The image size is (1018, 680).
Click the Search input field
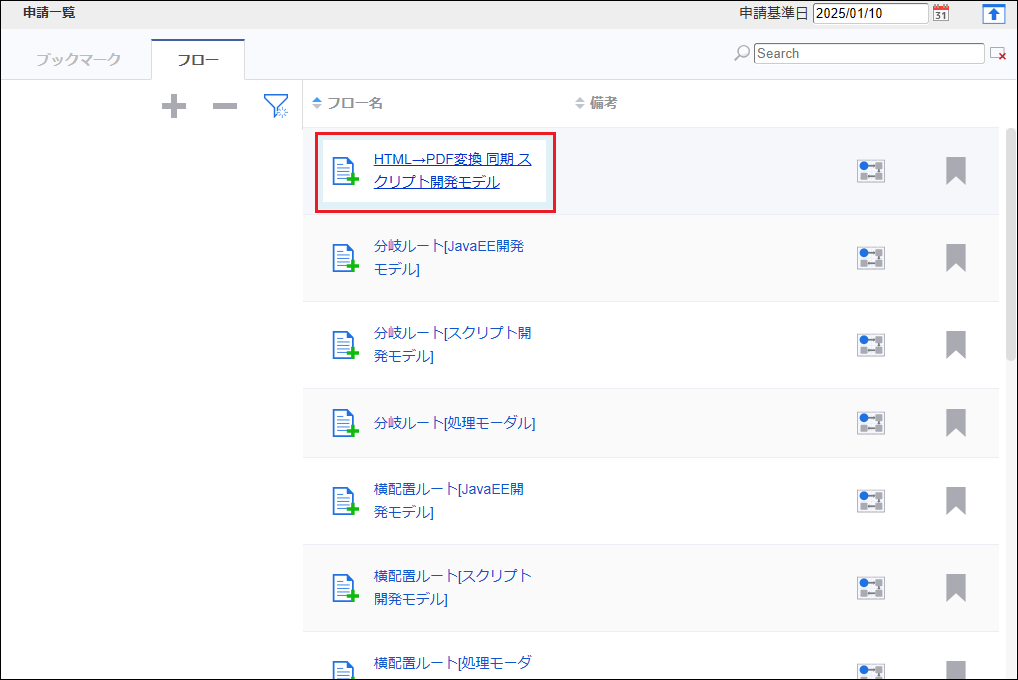(868, 54)
